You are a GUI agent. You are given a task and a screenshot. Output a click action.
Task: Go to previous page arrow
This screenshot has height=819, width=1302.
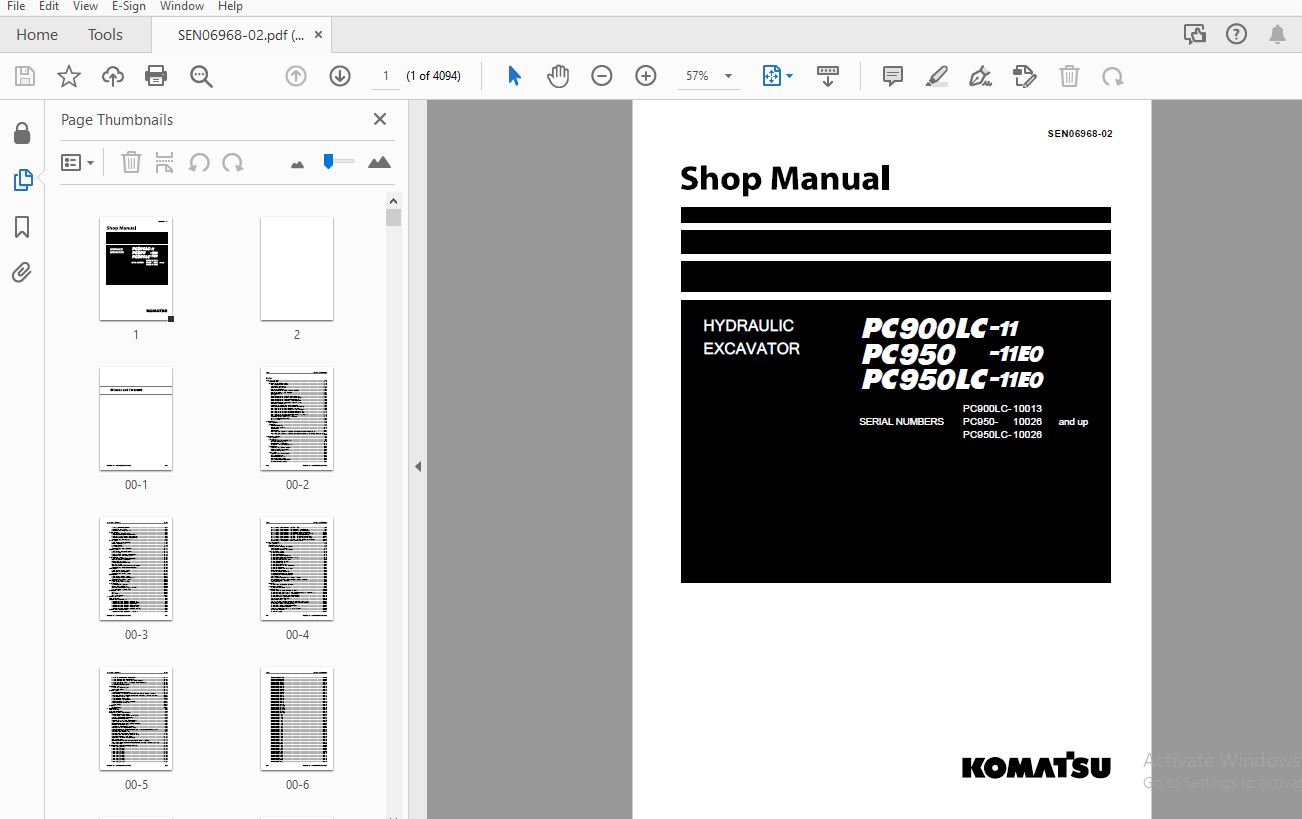pos(296,76)
